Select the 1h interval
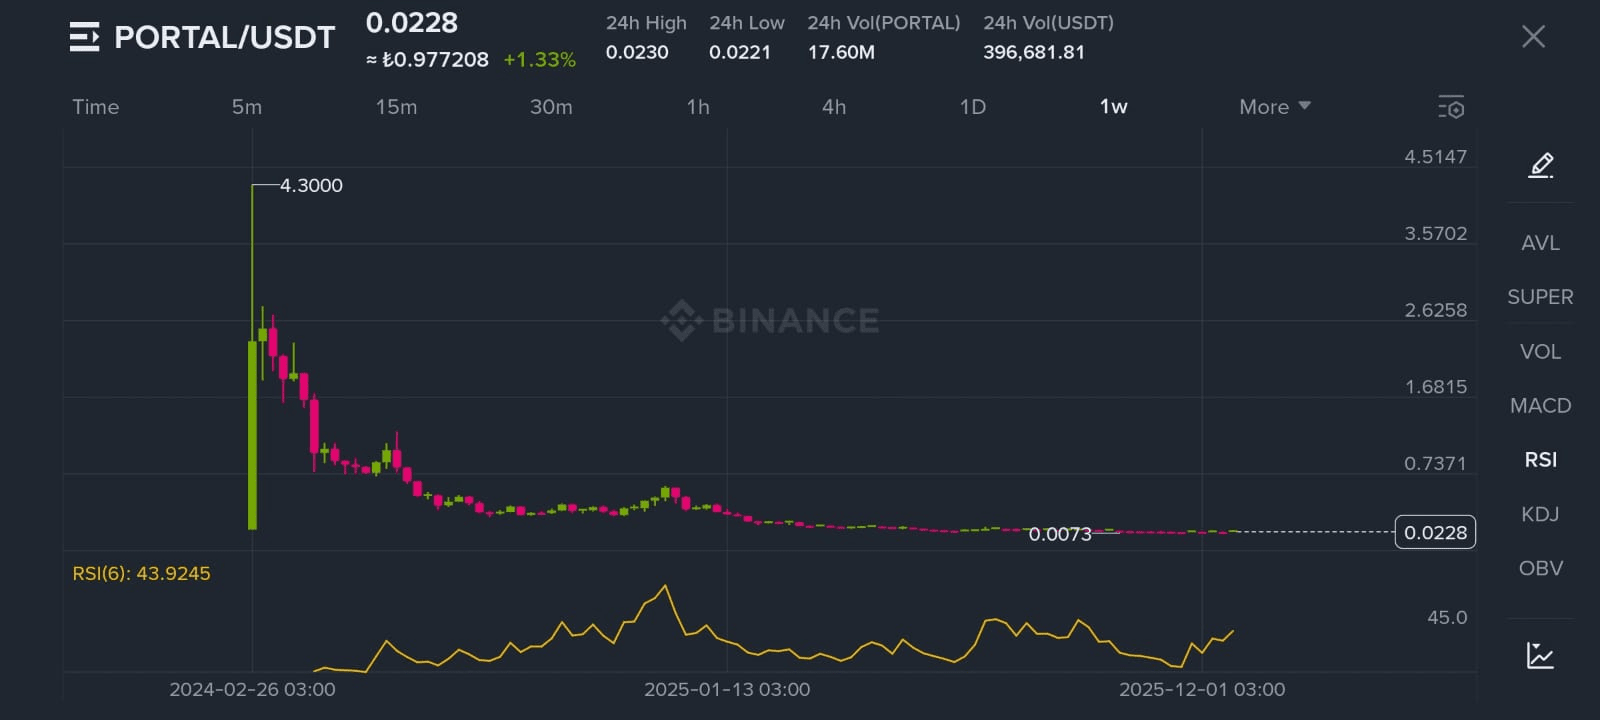The width and height of the screenshot is (1600, 720). 698,107
